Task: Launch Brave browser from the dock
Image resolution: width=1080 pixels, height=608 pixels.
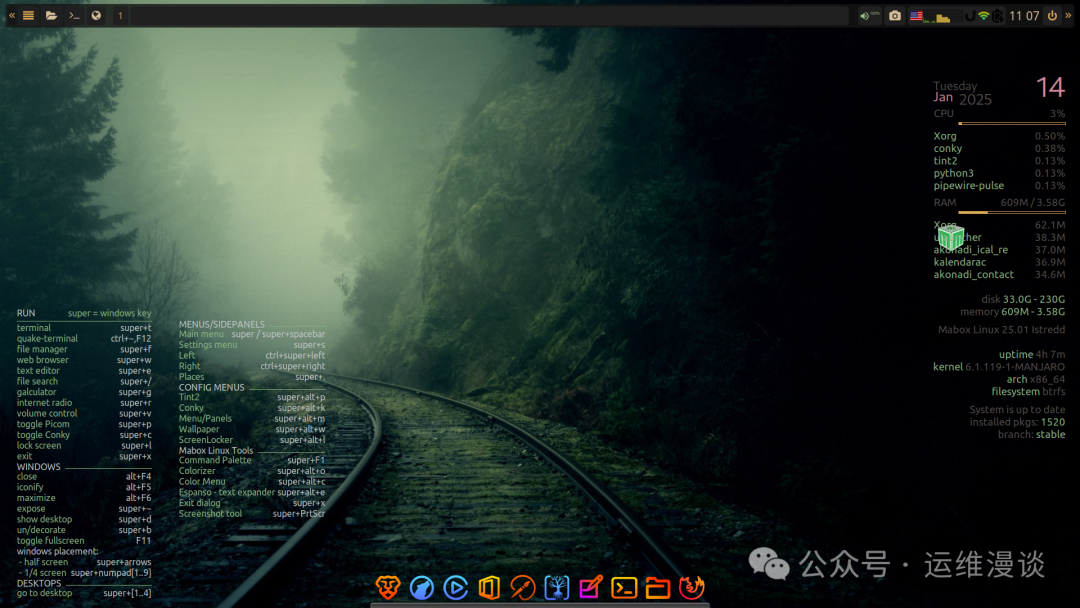Action: (x=387, y=588)
